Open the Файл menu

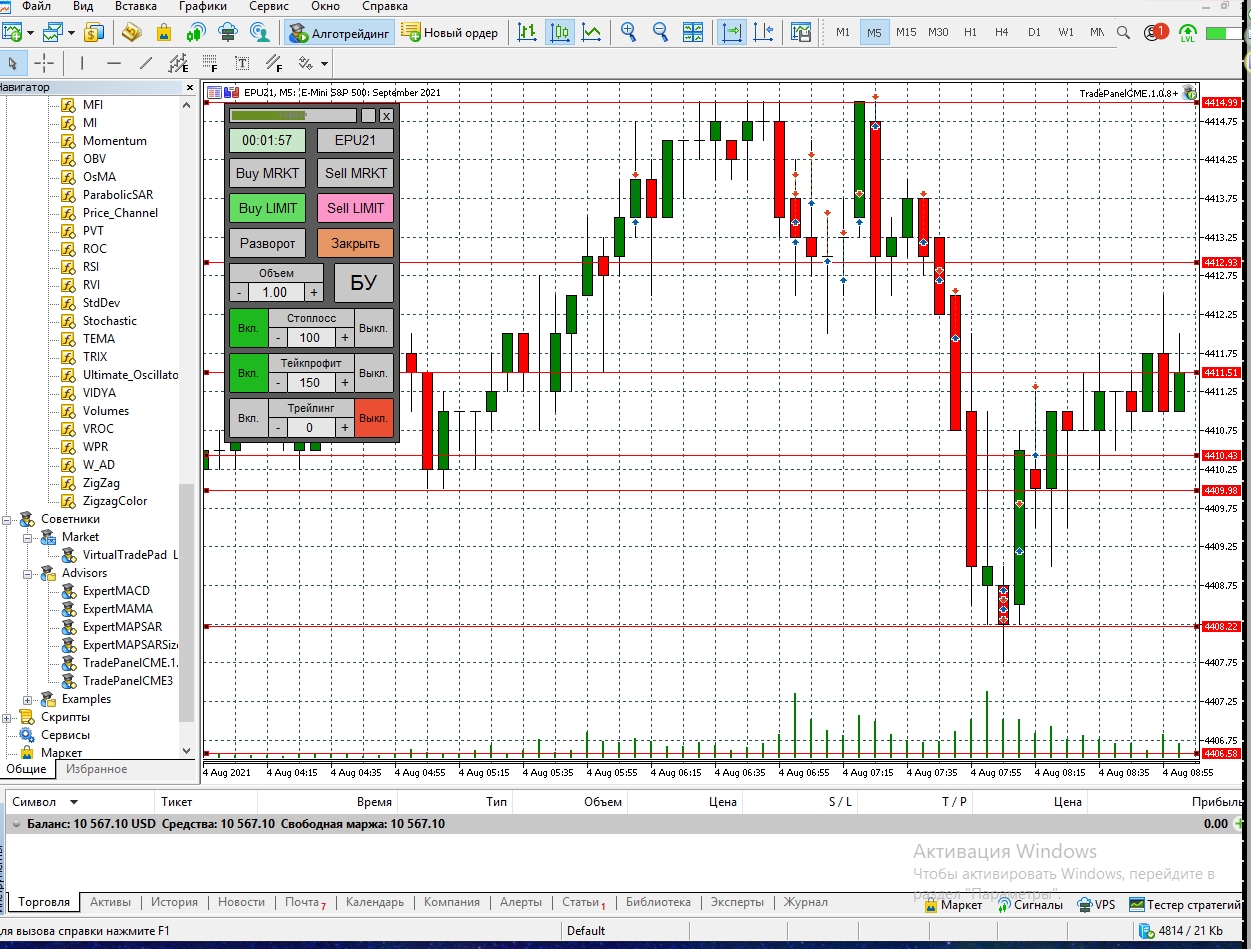click(x=36, y=6)
